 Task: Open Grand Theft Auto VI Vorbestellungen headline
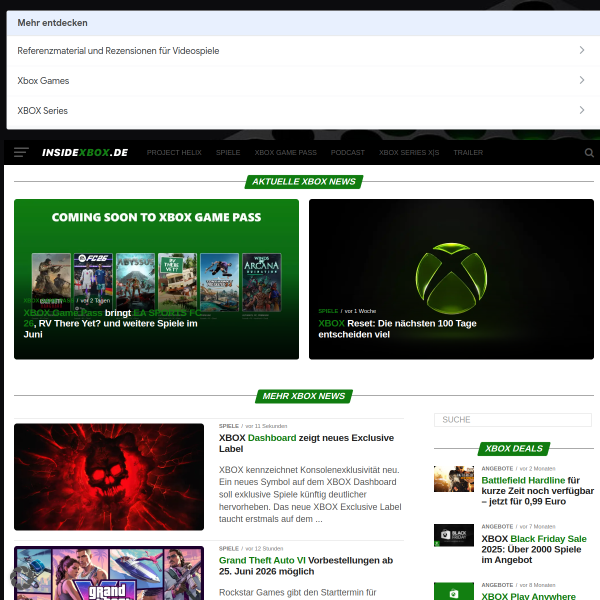pos(306,566)
